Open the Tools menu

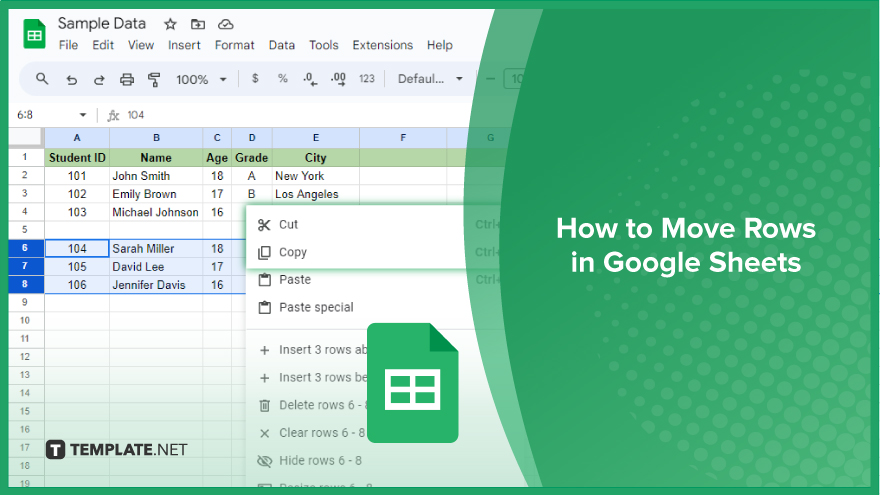click(324, 45)
